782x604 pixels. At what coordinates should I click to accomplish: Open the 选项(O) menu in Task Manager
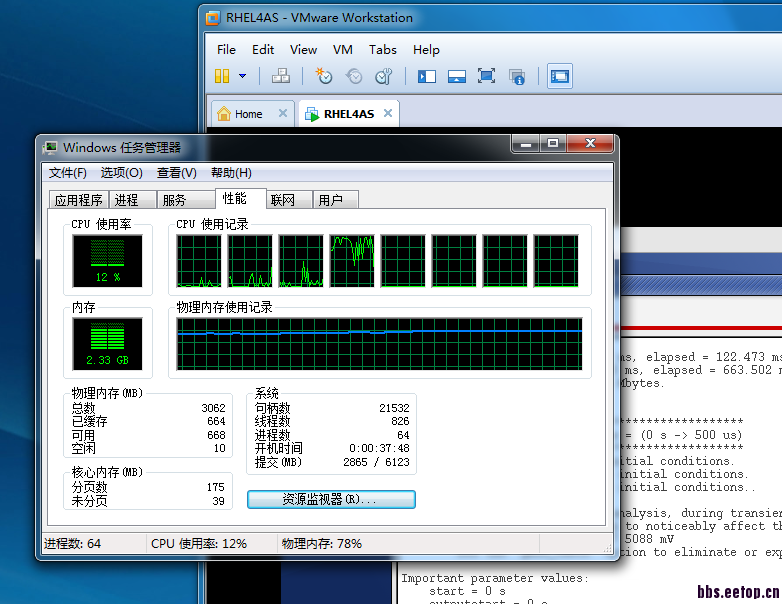click(x=121, y=173)
